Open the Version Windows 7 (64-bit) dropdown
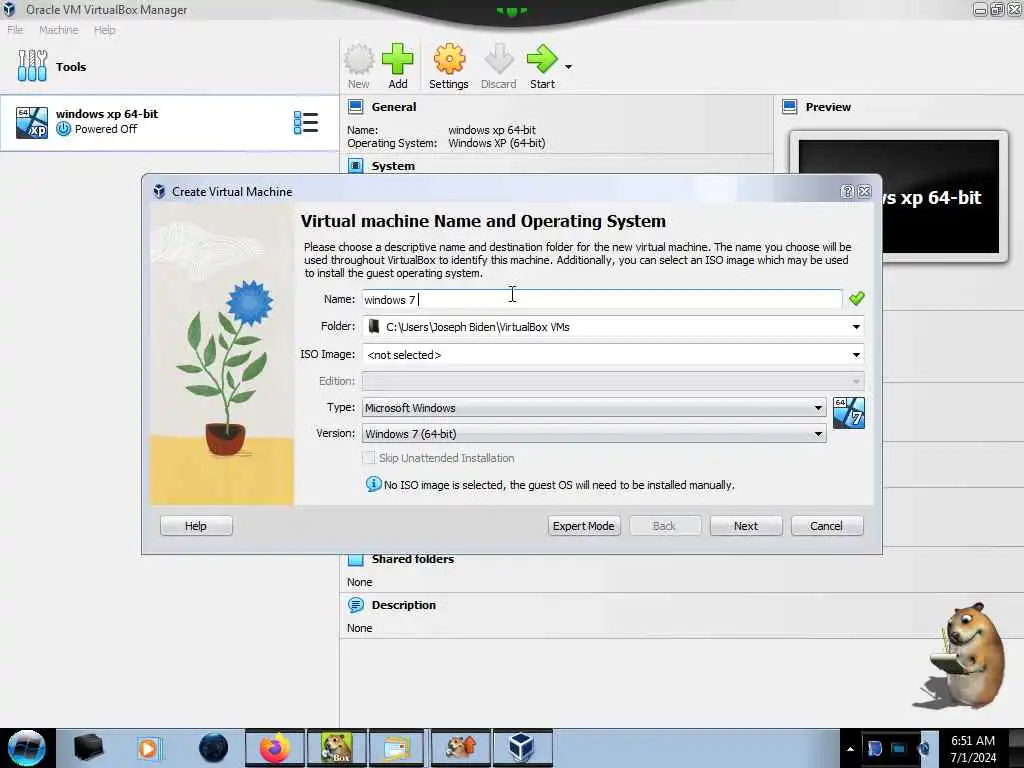Screen dimensions: 1024x768 coord(594,434)
